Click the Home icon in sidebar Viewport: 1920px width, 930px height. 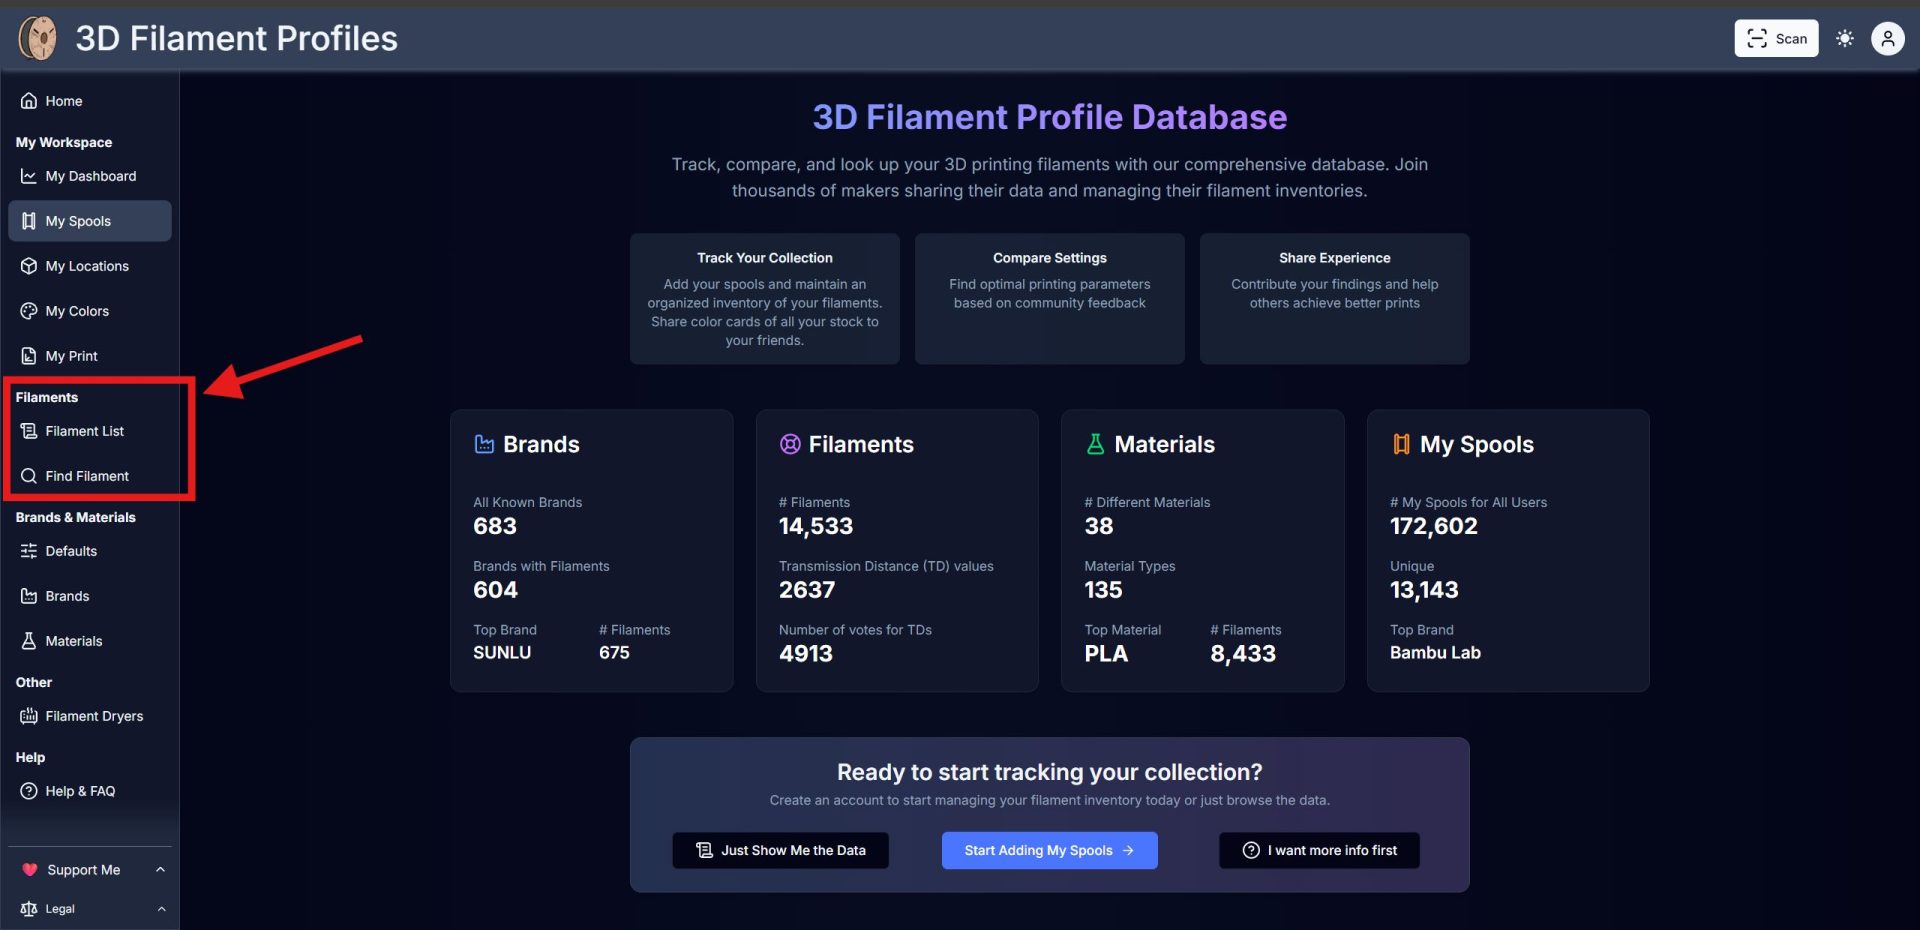pos(29,101)
